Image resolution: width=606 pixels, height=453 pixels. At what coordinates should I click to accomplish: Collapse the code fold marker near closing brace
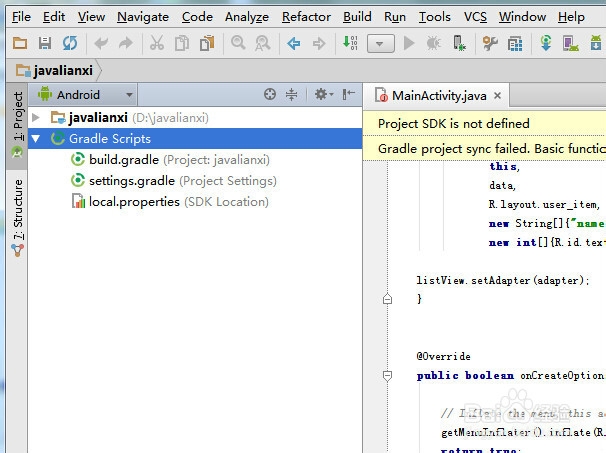[387, 299]
